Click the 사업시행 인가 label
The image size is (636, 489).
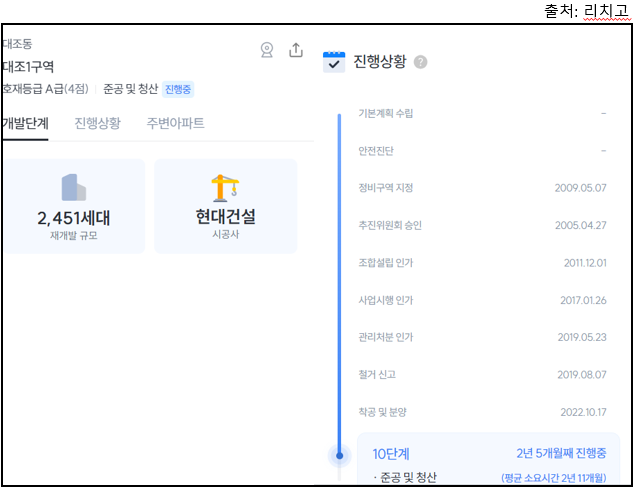pyautogui.click(x=385, y=300)
